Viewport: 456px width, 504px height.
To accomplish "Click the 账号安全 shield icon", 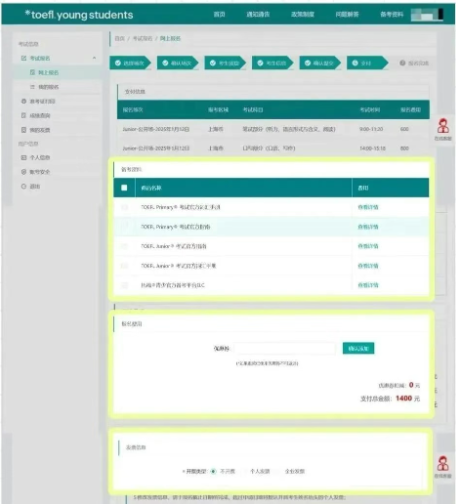I will point(24,172).
